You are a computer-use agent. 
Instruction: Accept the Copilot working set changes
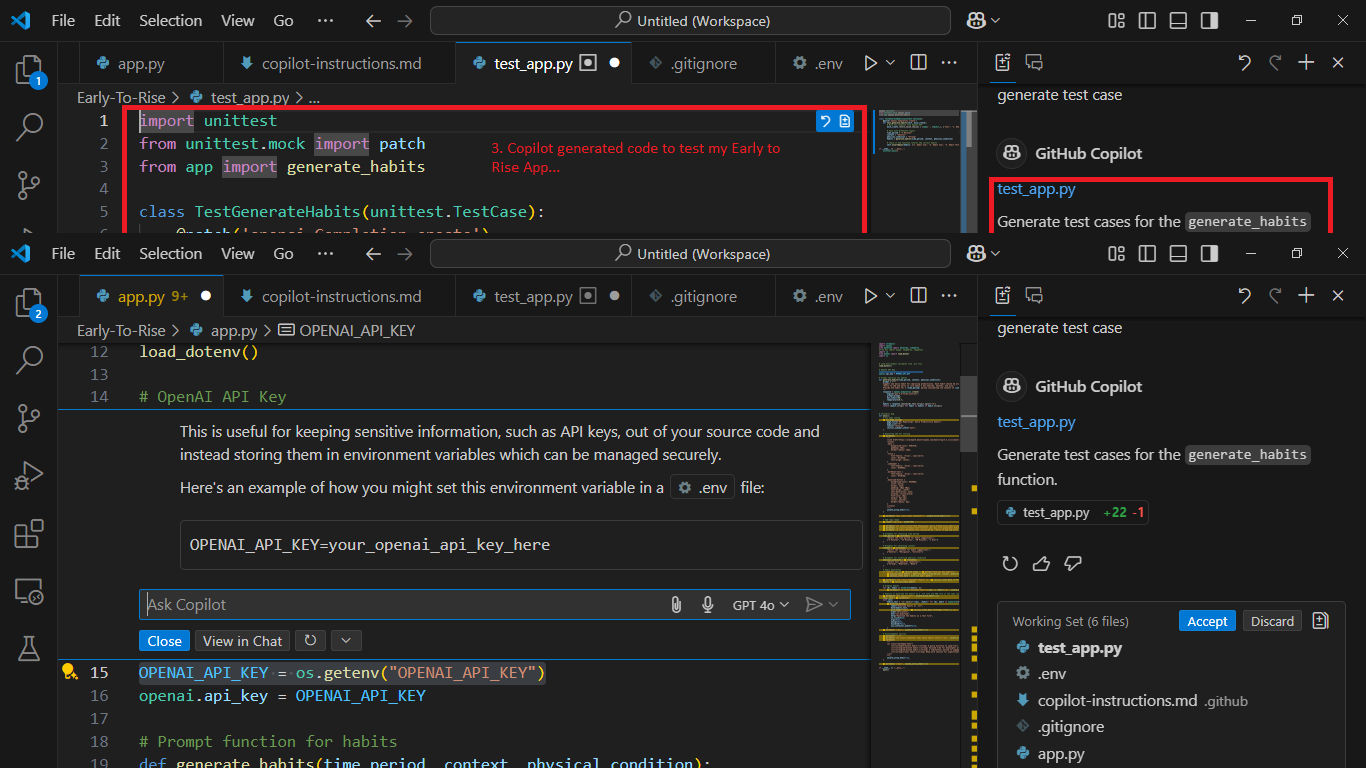[1207, 621]
